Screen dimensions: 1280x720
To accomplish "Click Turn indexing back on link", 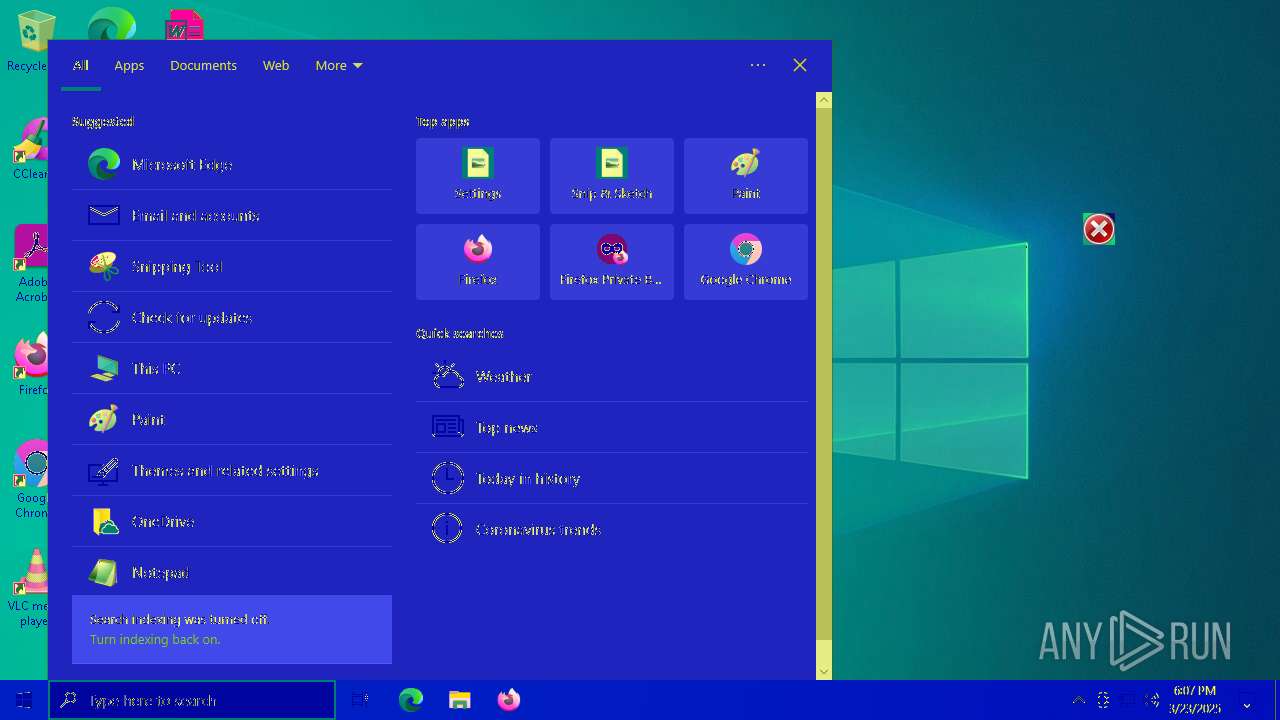I will pos(155,640).
